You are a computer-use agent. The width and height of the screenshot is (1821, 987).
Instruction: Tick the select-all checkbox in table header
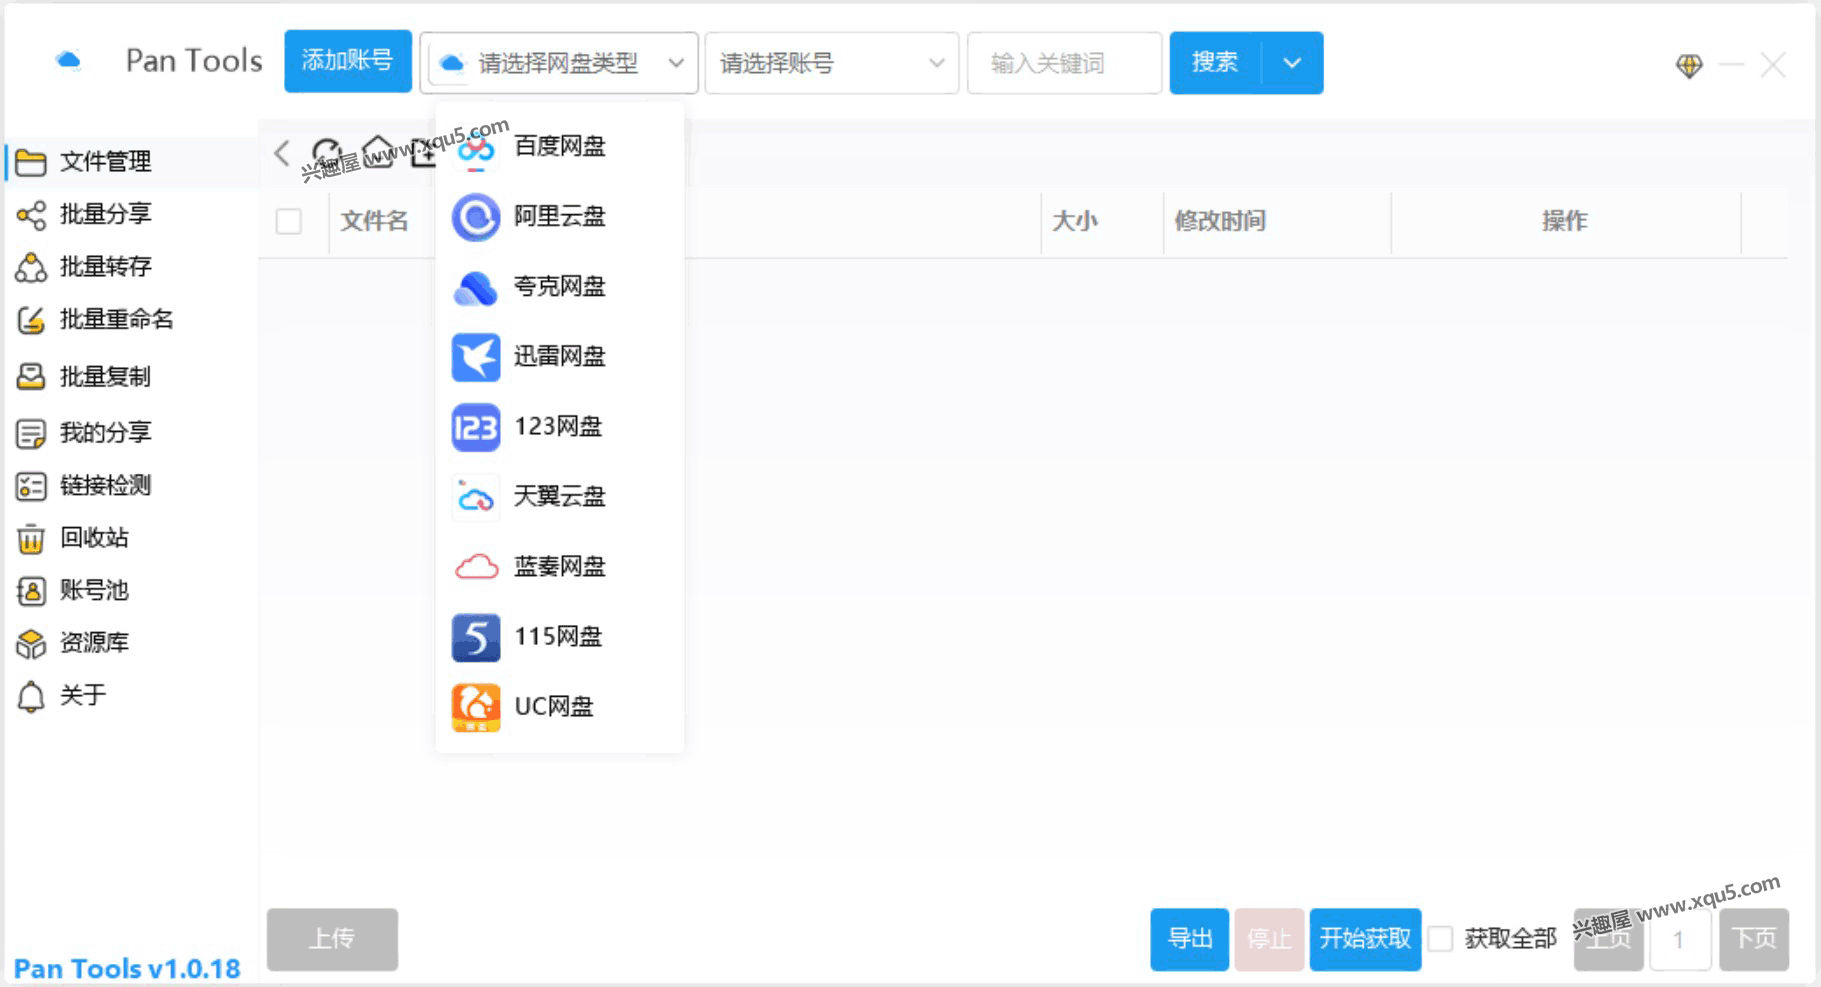[x=289, y=221]
